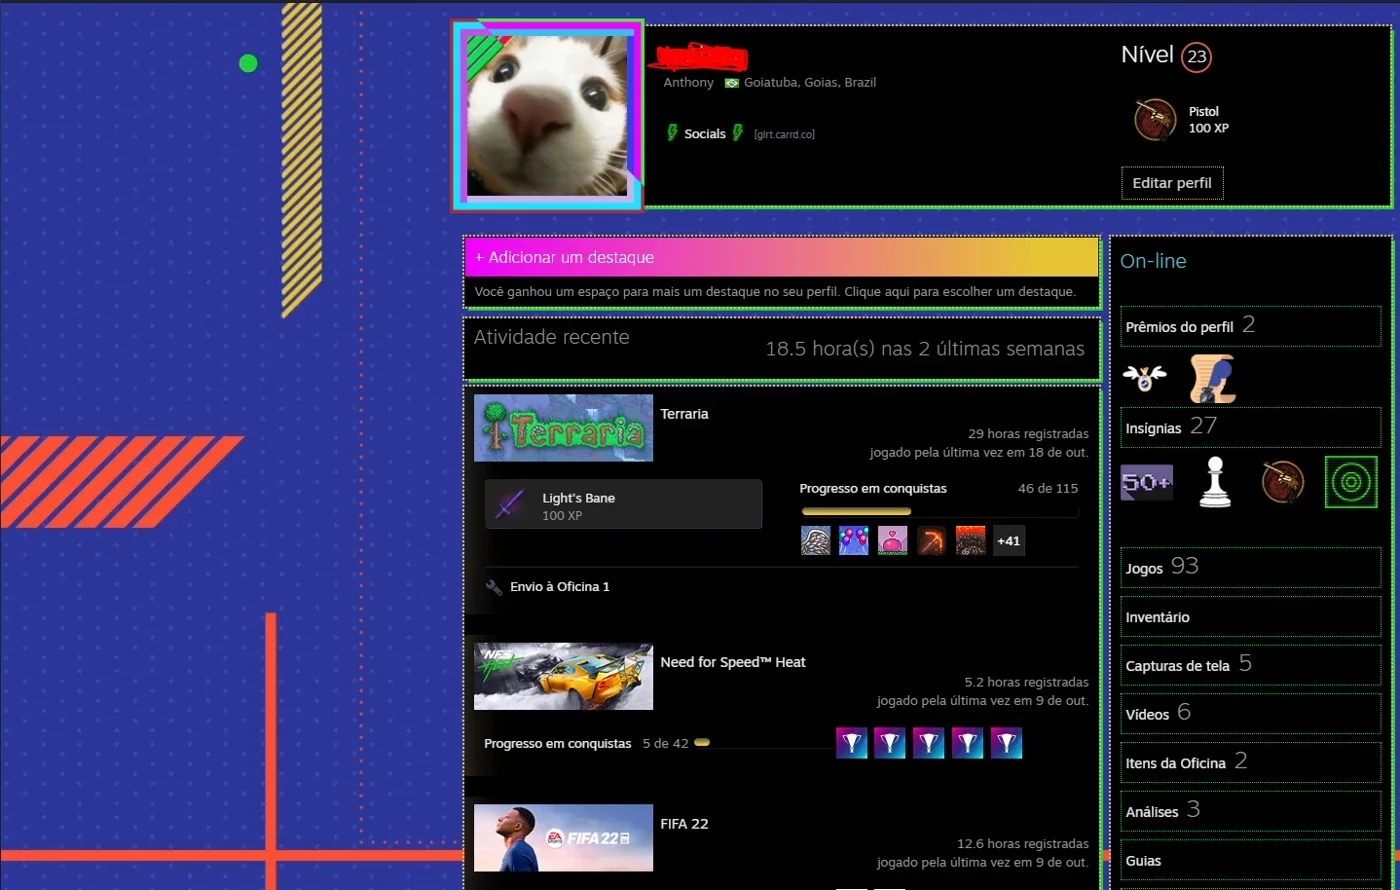
Task: Click Adicionar um destaque banner
Action: coord(782,257)
